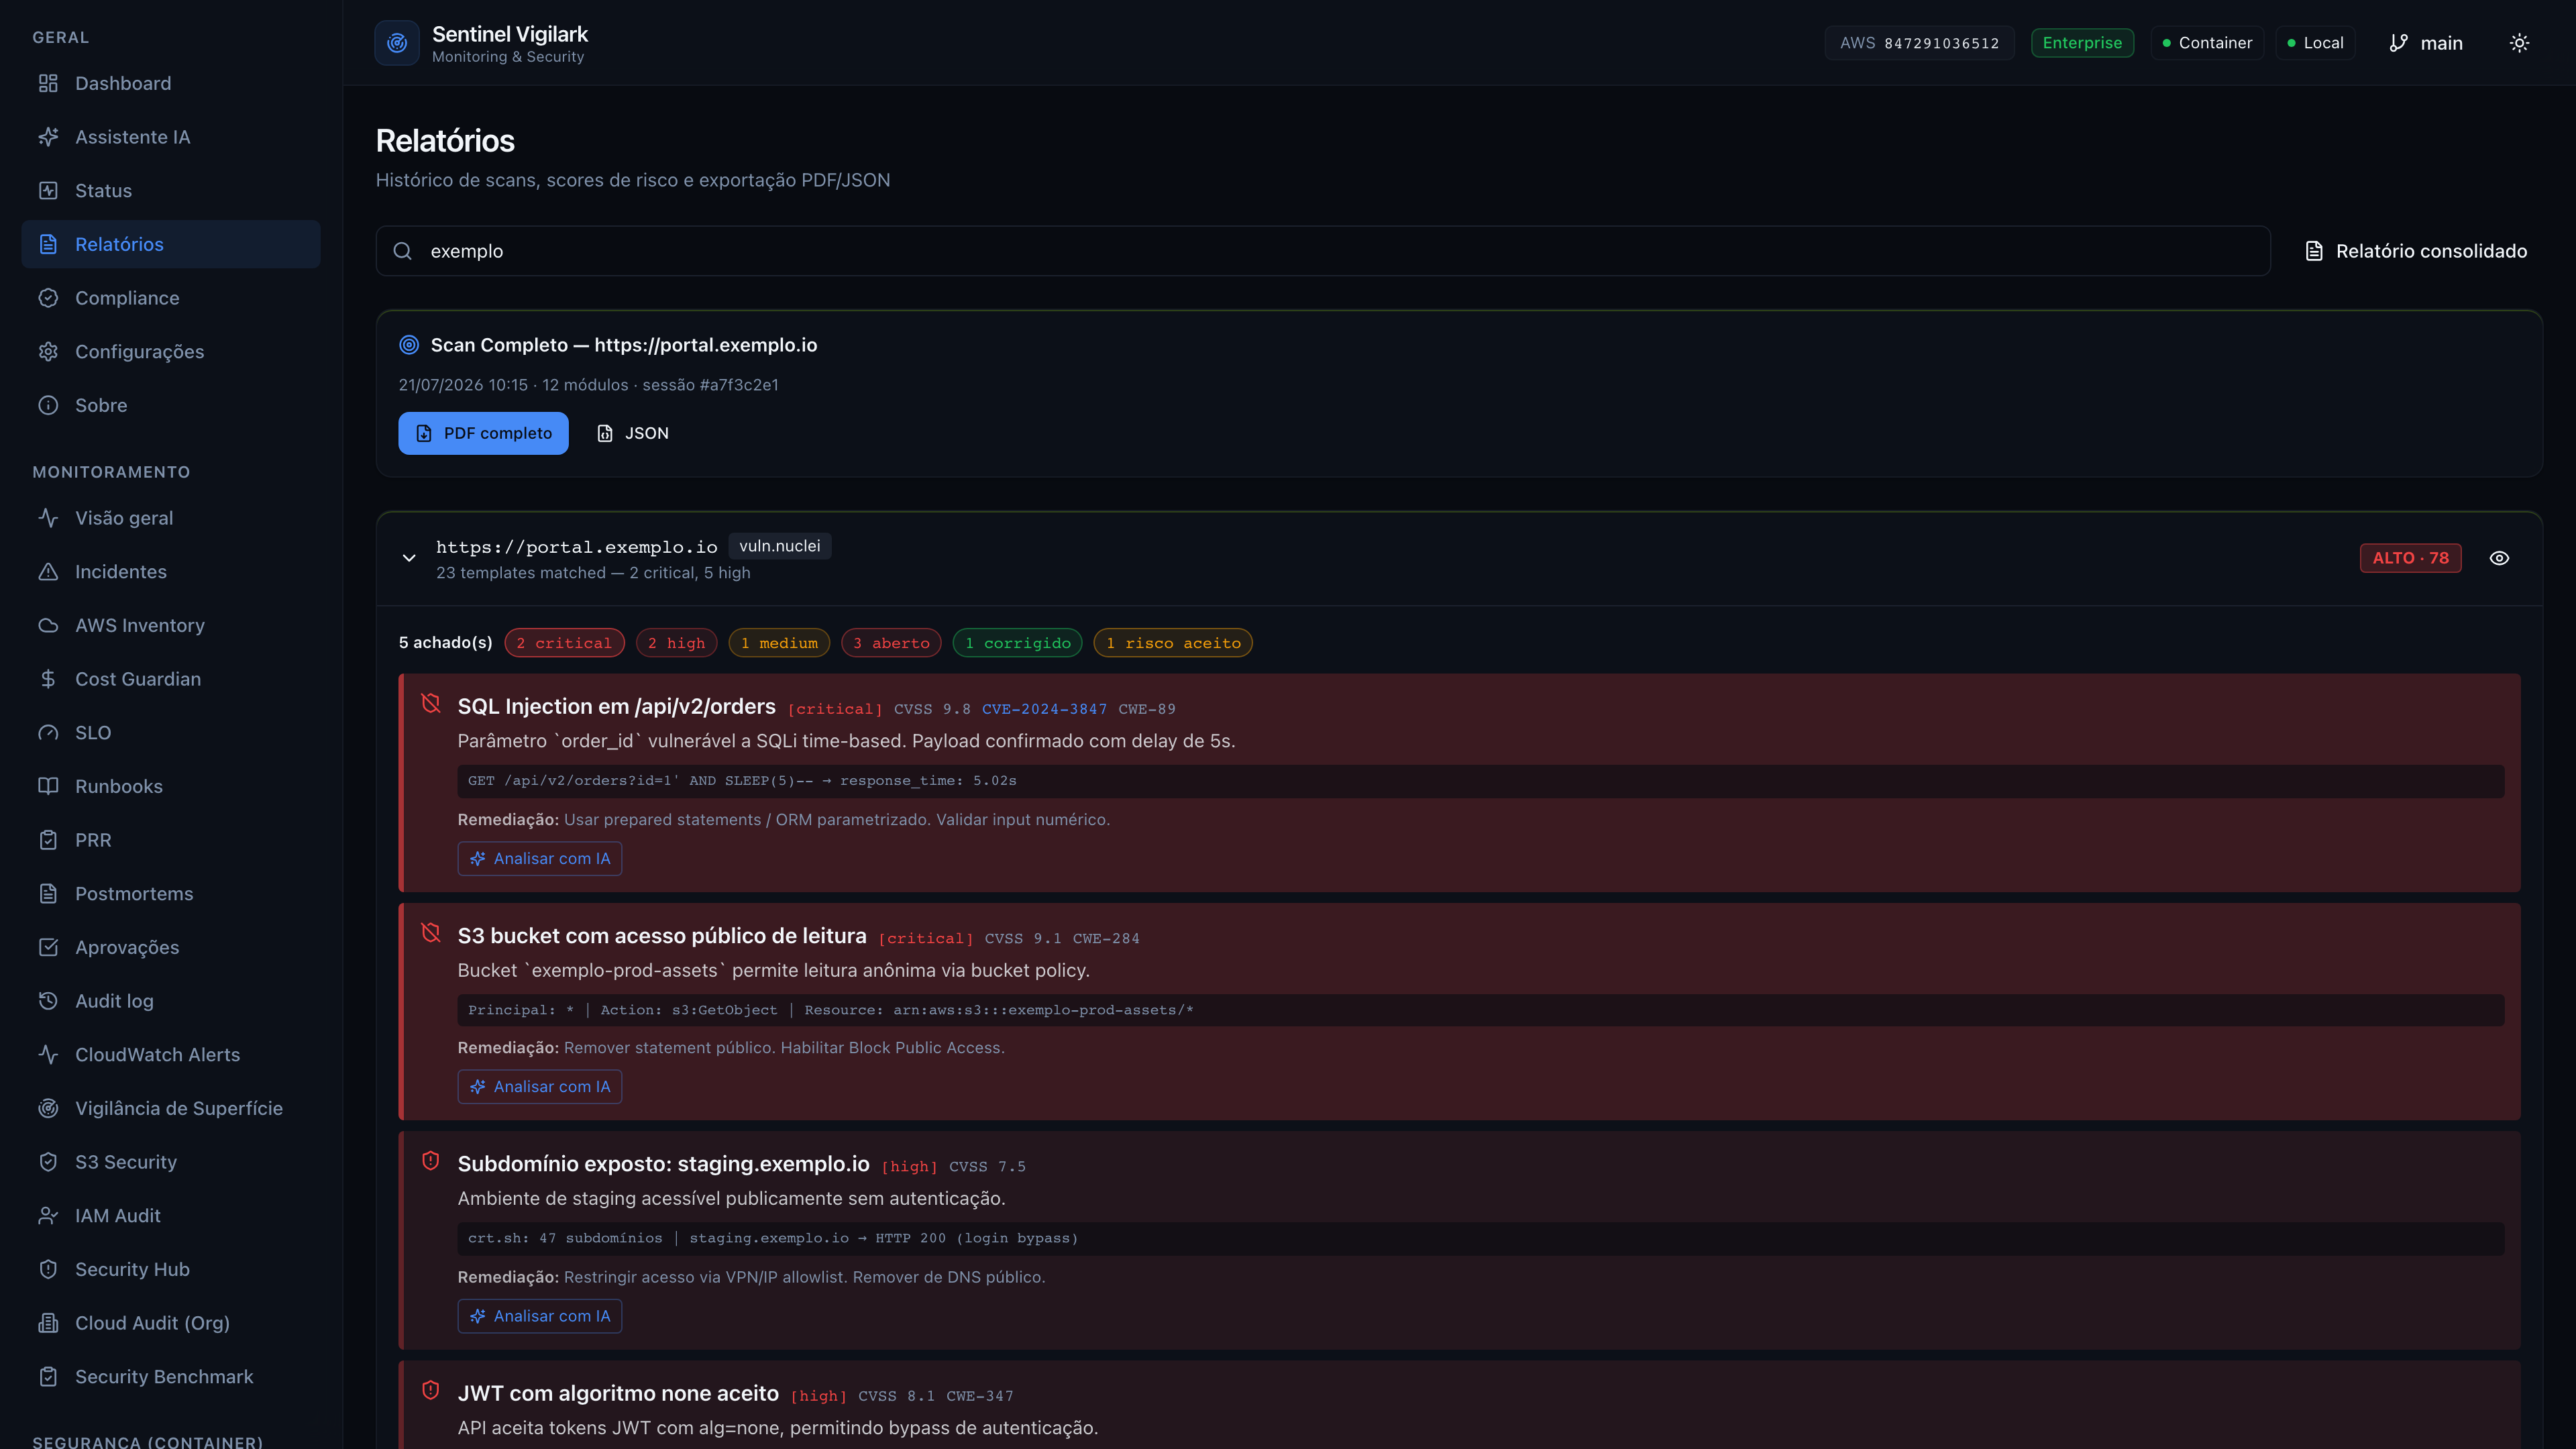
Task: Click the Configurações gear icon
Action: click(48, 351)
